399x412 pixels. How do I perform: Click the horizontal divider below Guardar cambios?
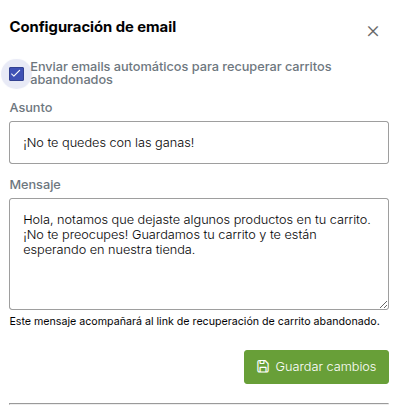(x=199, y=404)
